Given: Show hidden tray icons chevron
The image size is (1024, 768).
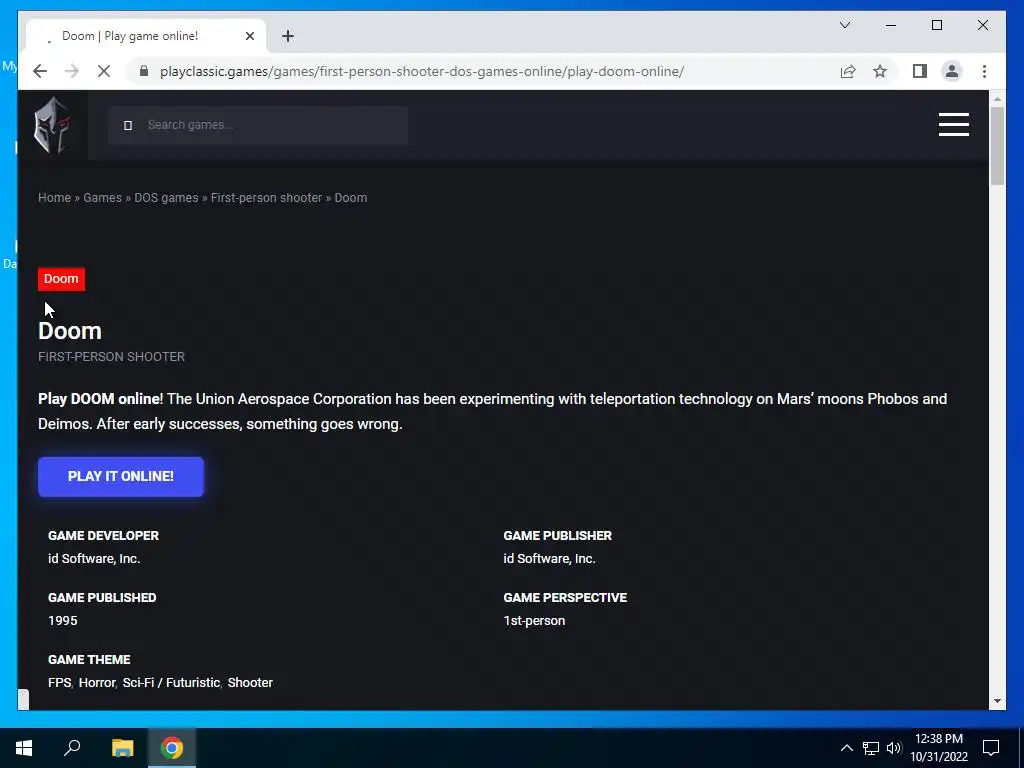Looking at the screenshot, I should tap(846, 748).
